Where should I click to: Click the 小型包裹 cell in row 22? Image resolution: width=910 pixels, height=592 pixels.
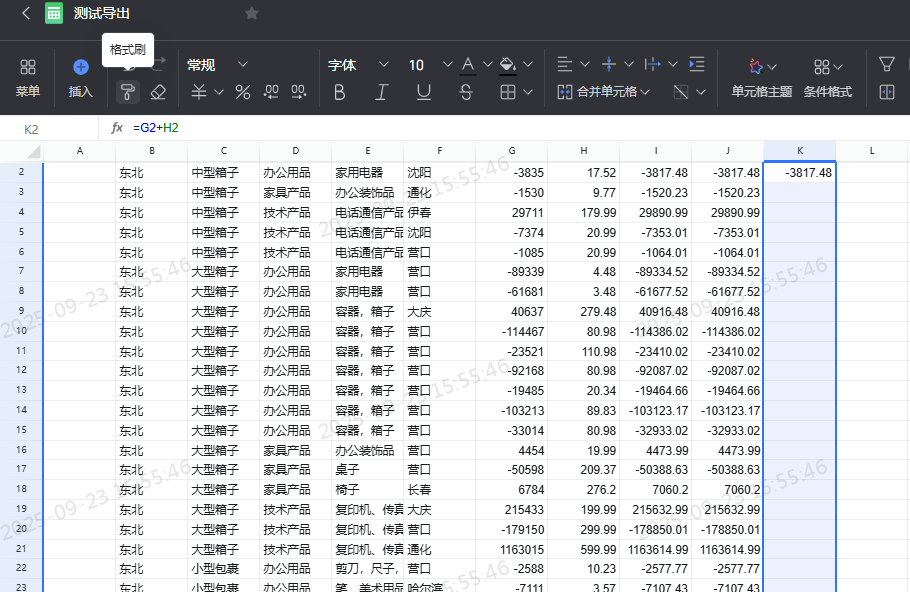[223, 569]
